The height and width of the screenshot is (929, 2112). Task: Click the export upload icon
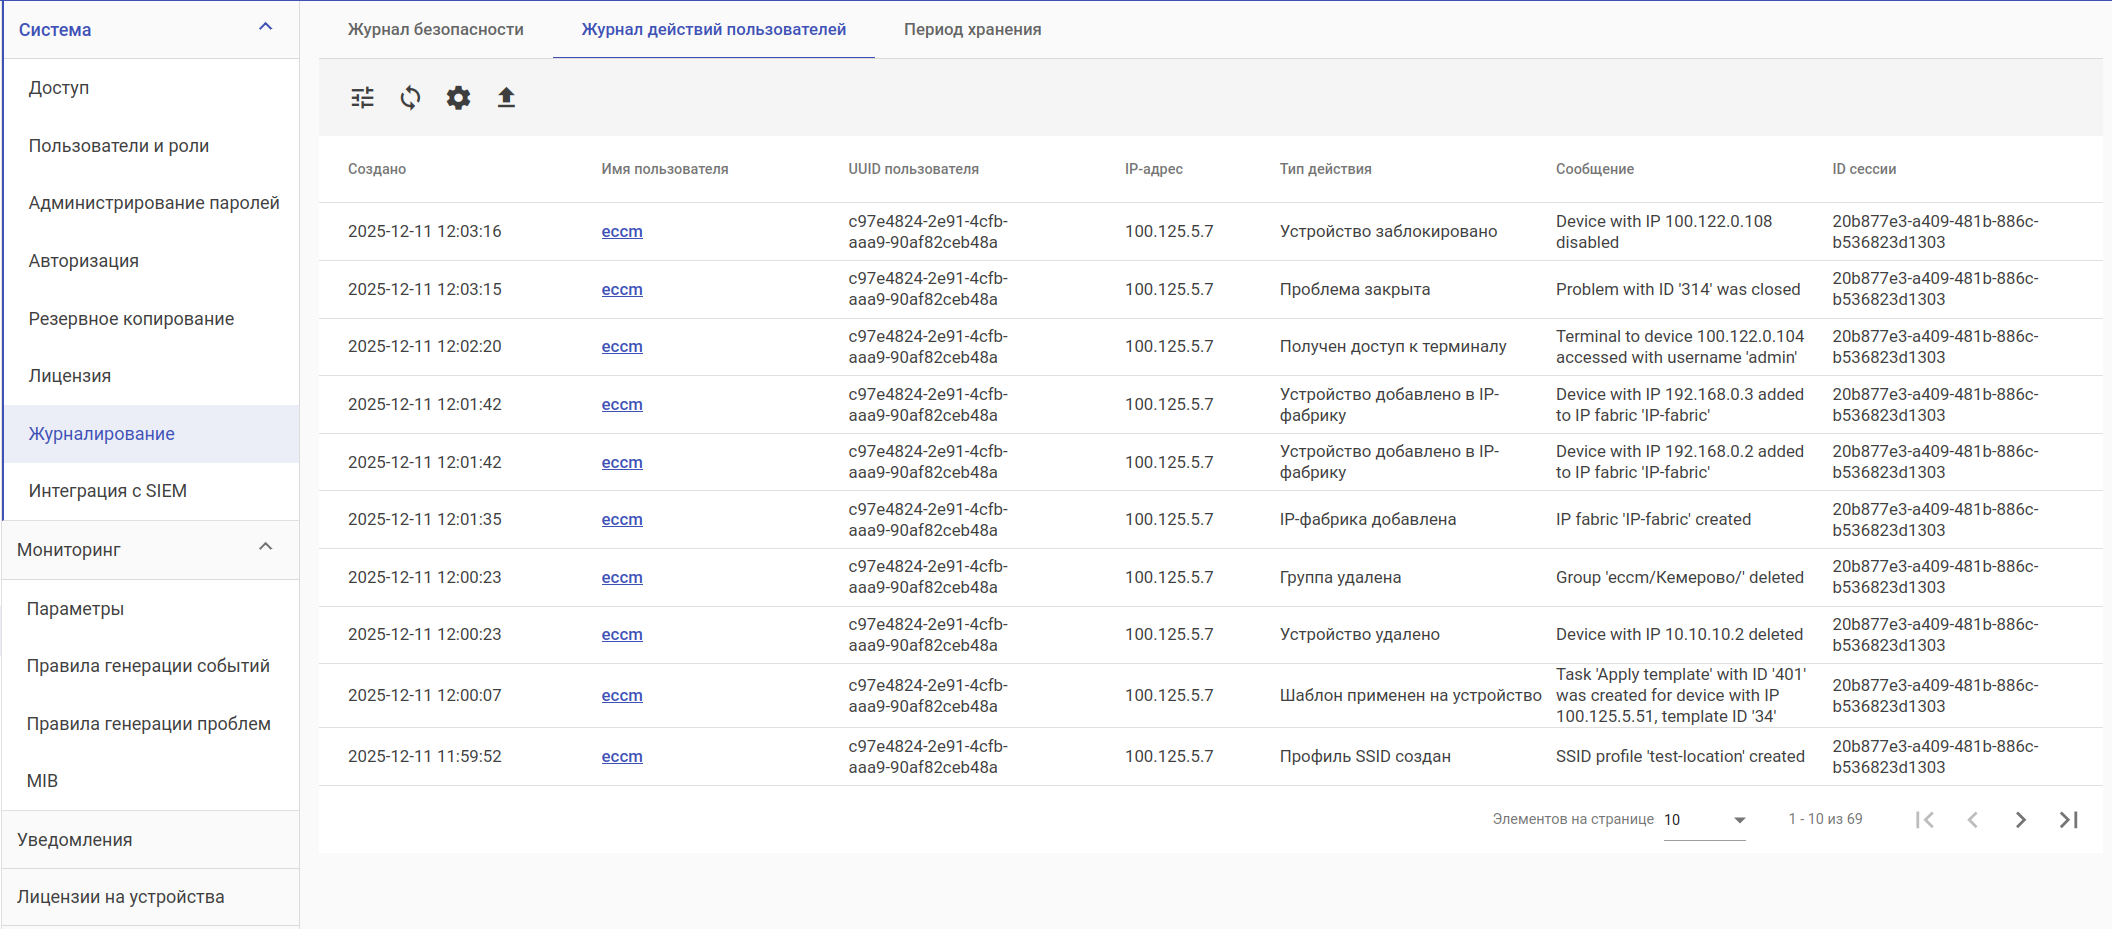[x=506, y=97]
